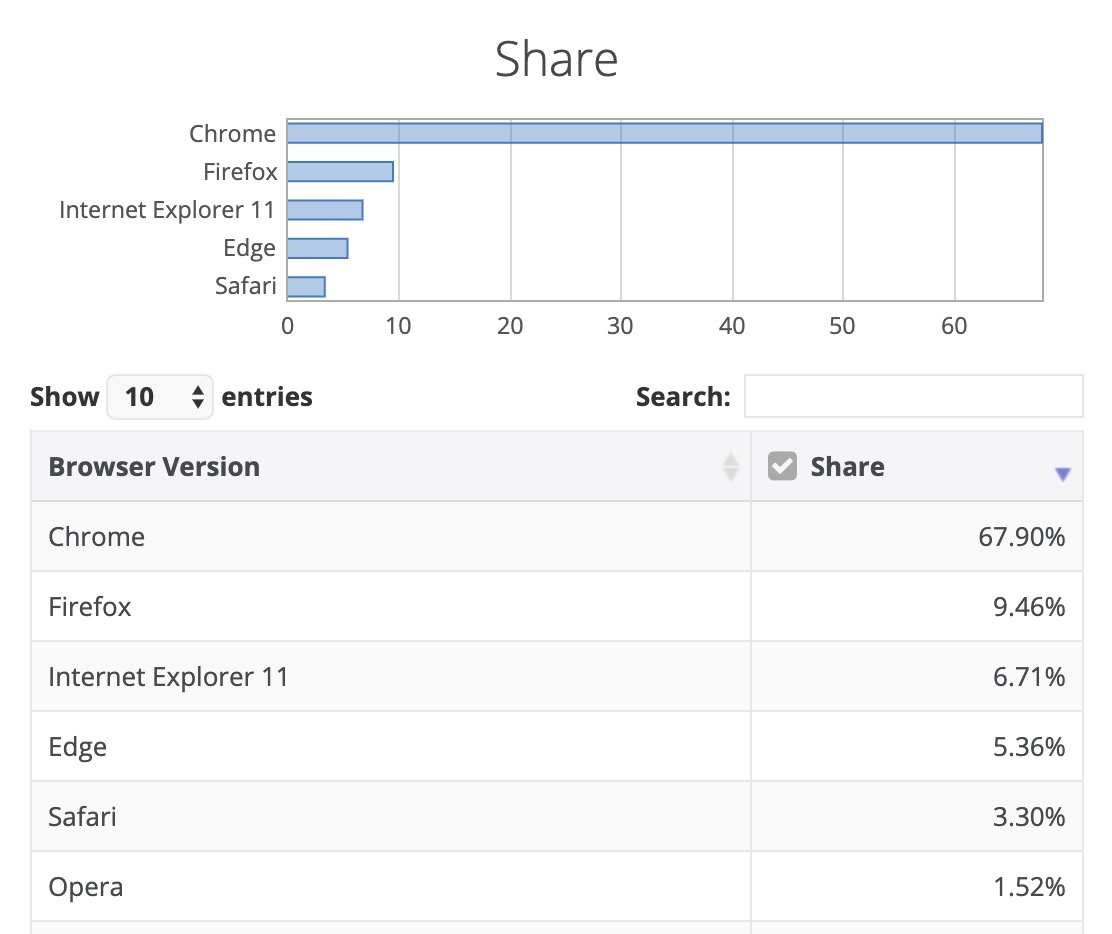Click the Share chart title
The image size is (1112, 934).
click(556, 59)
